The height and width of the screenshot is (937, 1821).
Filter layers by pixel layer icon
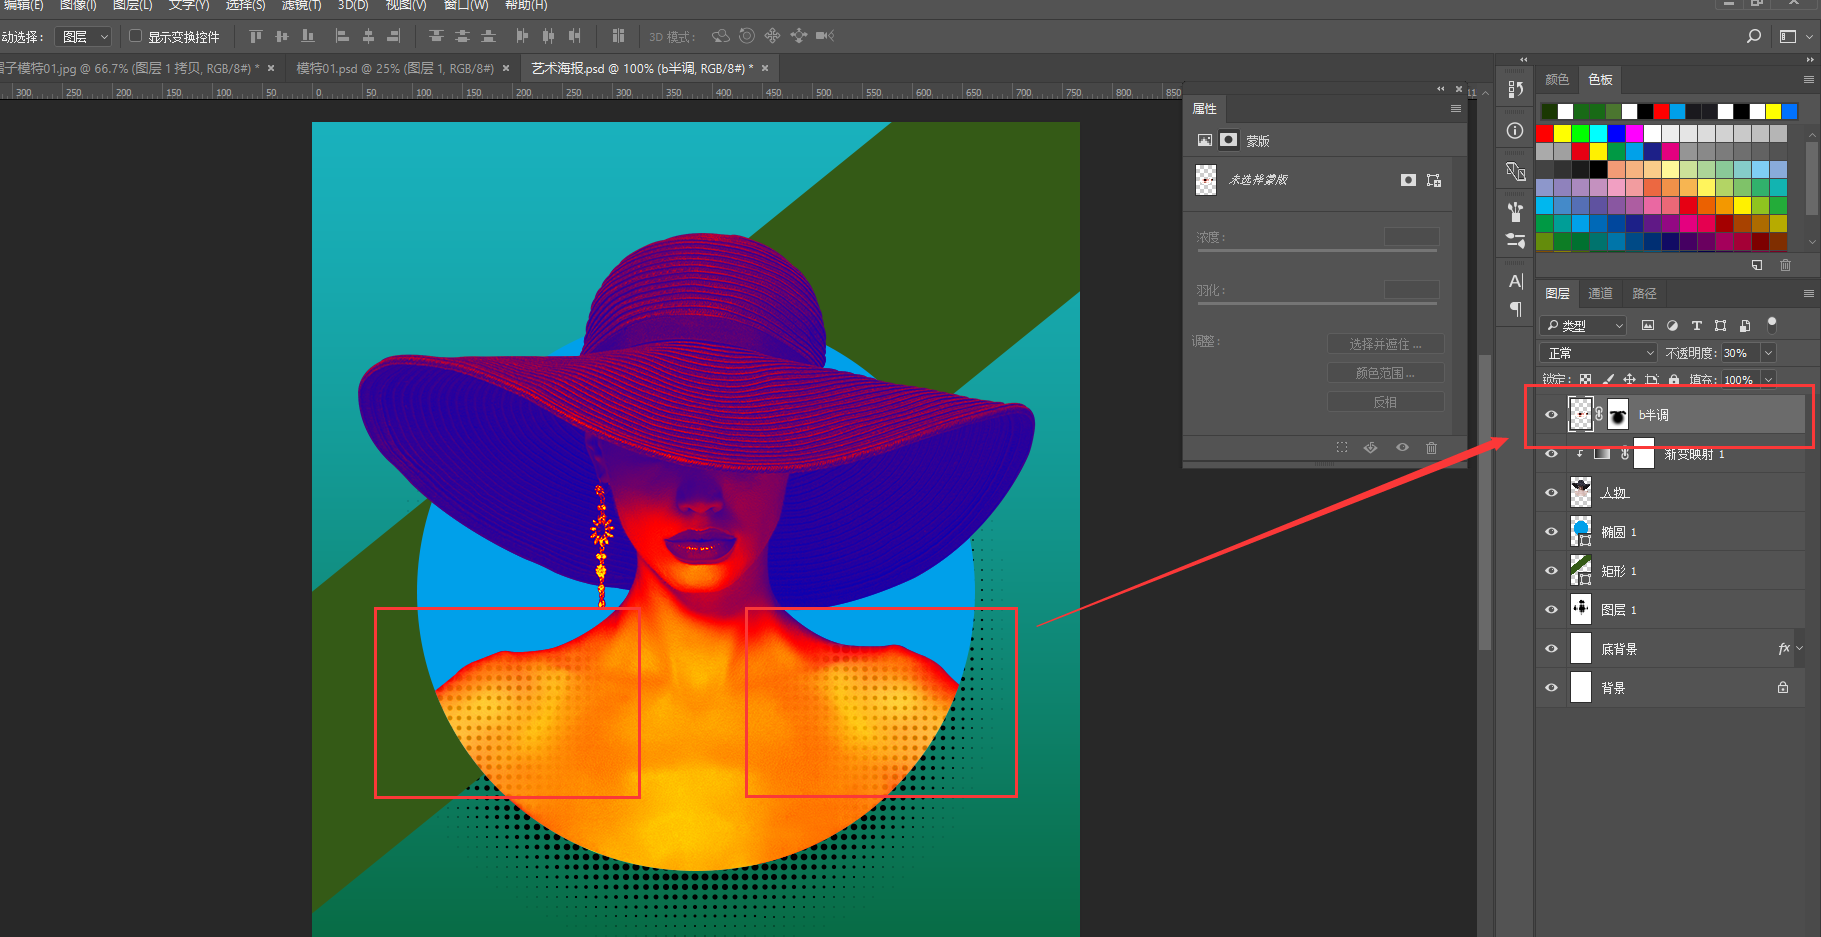pyautogui.click(x=1648, y=325)
